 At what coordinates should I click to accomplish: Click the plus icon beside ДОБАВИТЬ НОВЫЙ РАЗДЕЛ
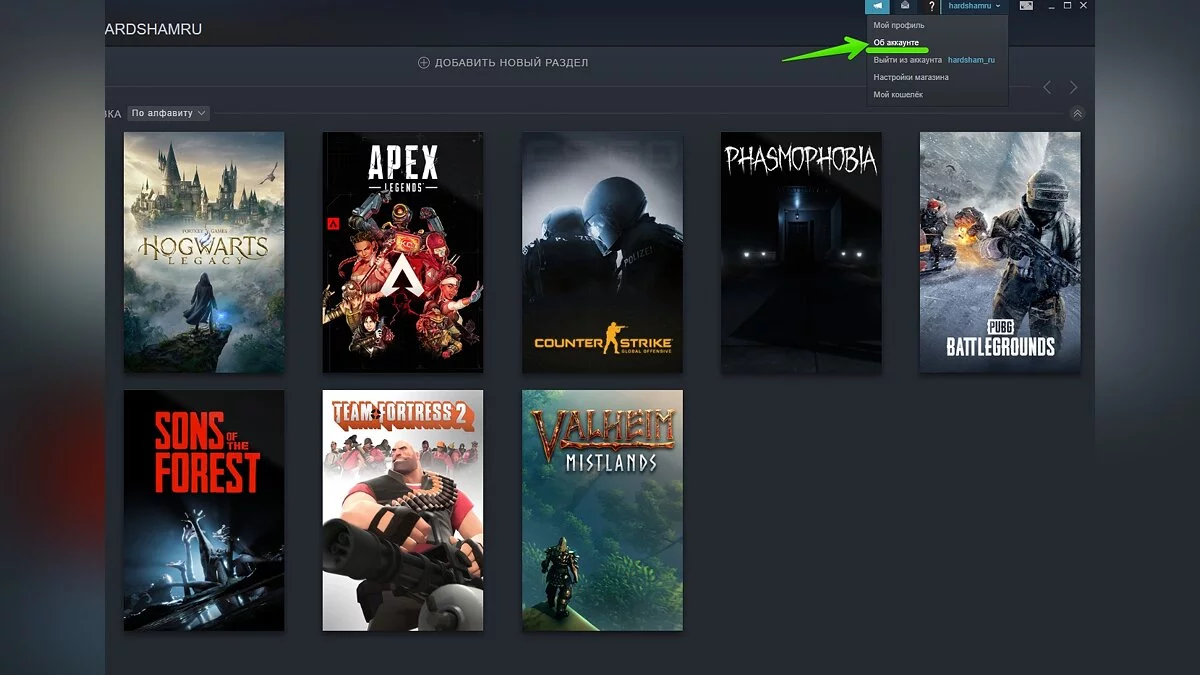point(424,62)
